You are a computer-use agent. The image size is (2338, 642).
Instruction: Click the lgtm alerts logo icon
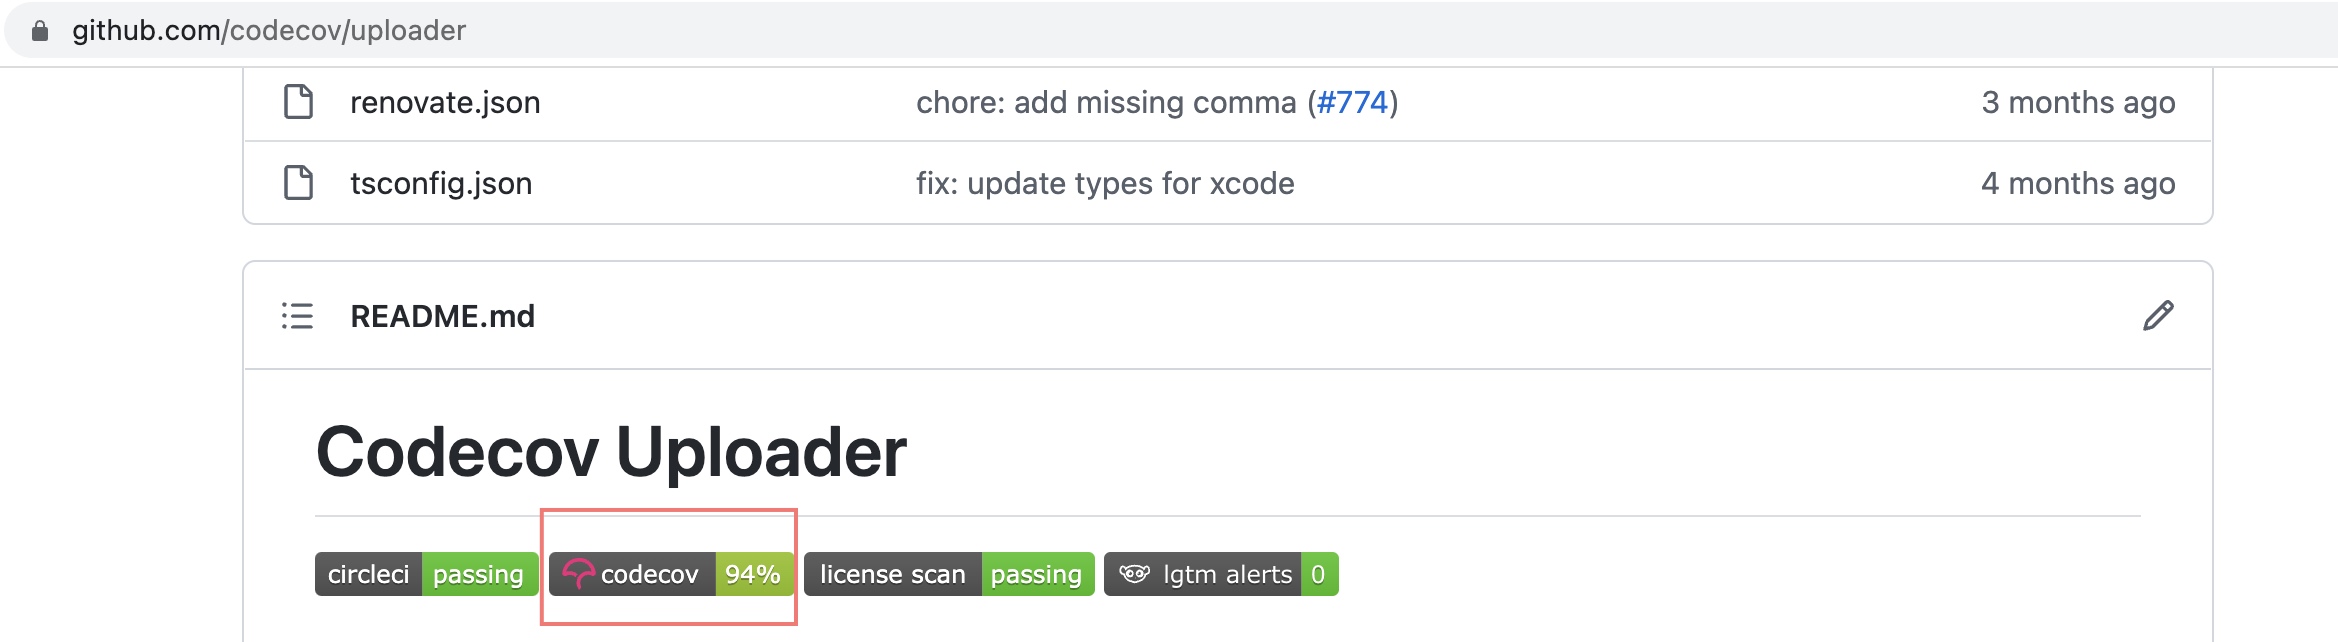click(x=1134, y=574)
